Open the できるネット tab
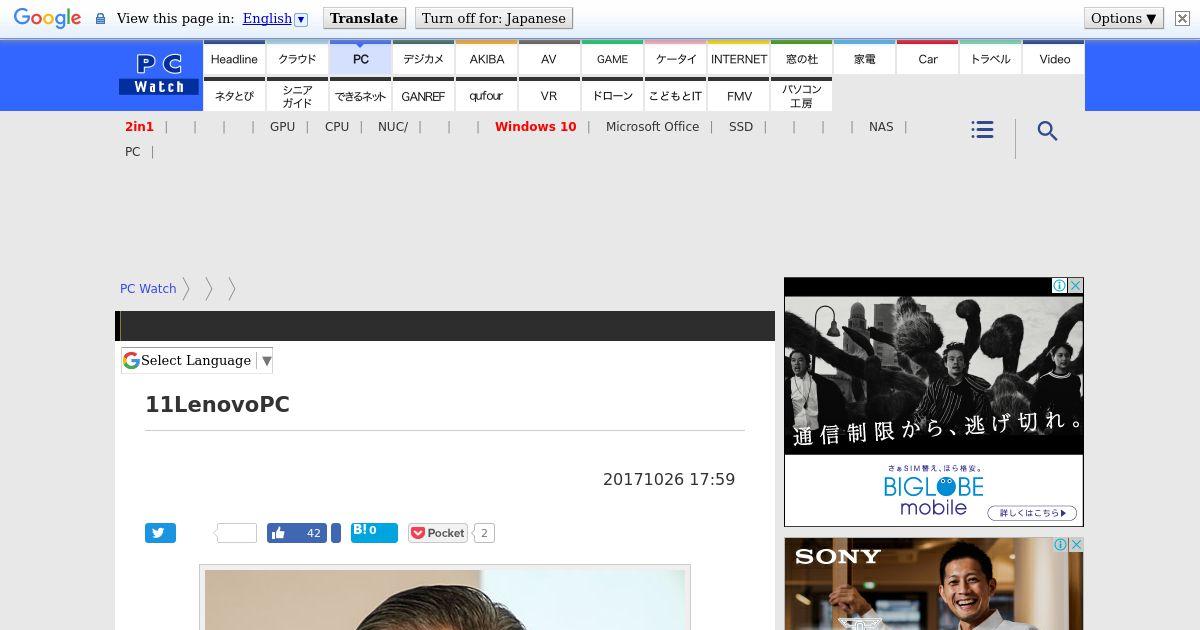 (x=360, y=95)
